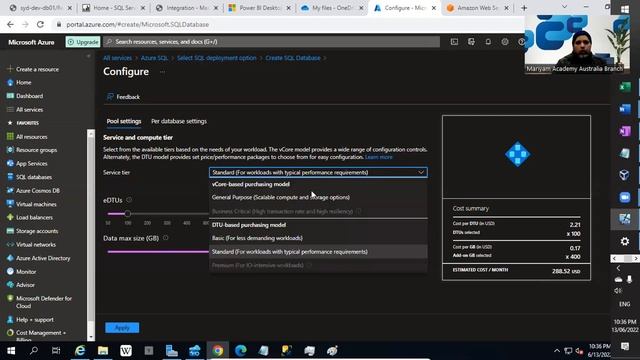This screenshot has height=360, width=640.
Task: Select Basic (For less demanding workloads) option
Action: (318, 238)
